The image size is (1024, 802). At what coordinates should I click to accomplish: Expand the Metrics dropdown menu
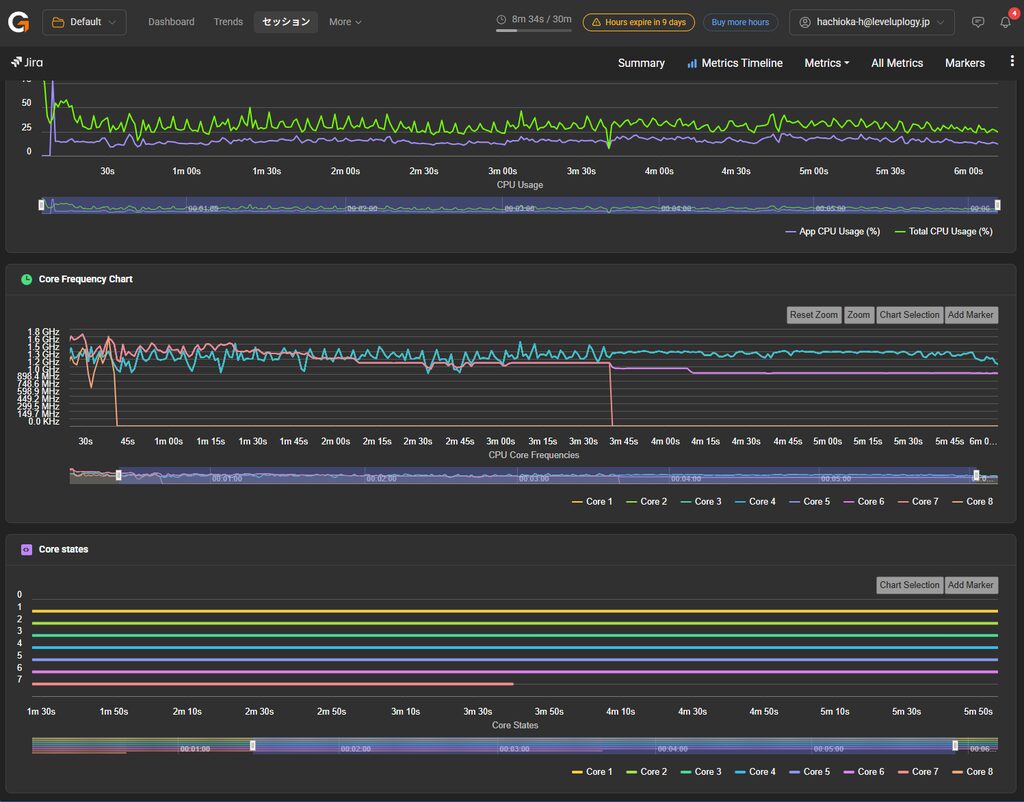tap(827, 63)
